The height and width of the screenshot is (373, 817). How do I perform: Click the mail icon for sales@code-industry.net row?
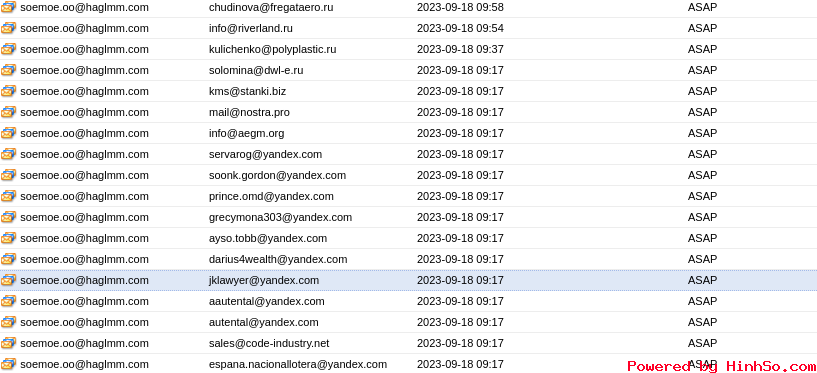tap(8, 343)
